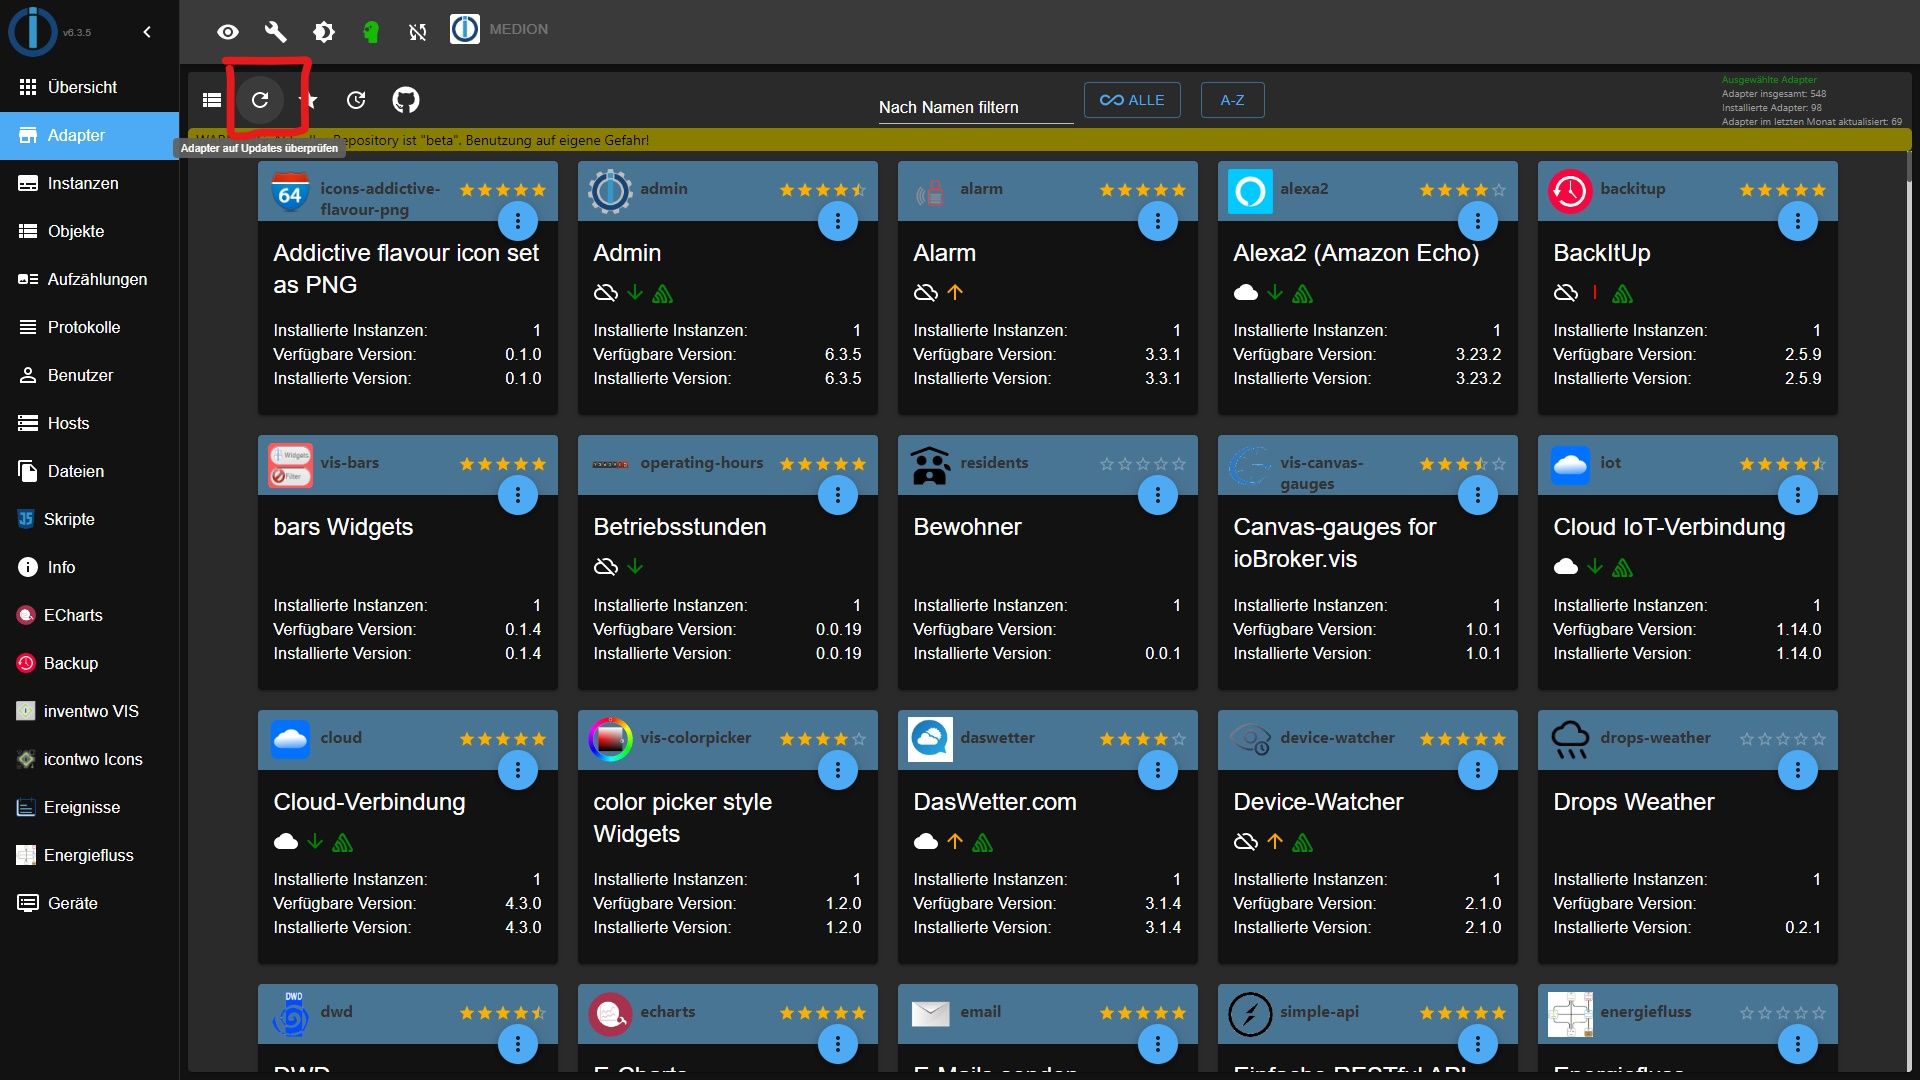Viewport: 1920px width, 1080px height.
Task: Go to Protokolle in the sidebar
Action: click(x=84, y=327)
